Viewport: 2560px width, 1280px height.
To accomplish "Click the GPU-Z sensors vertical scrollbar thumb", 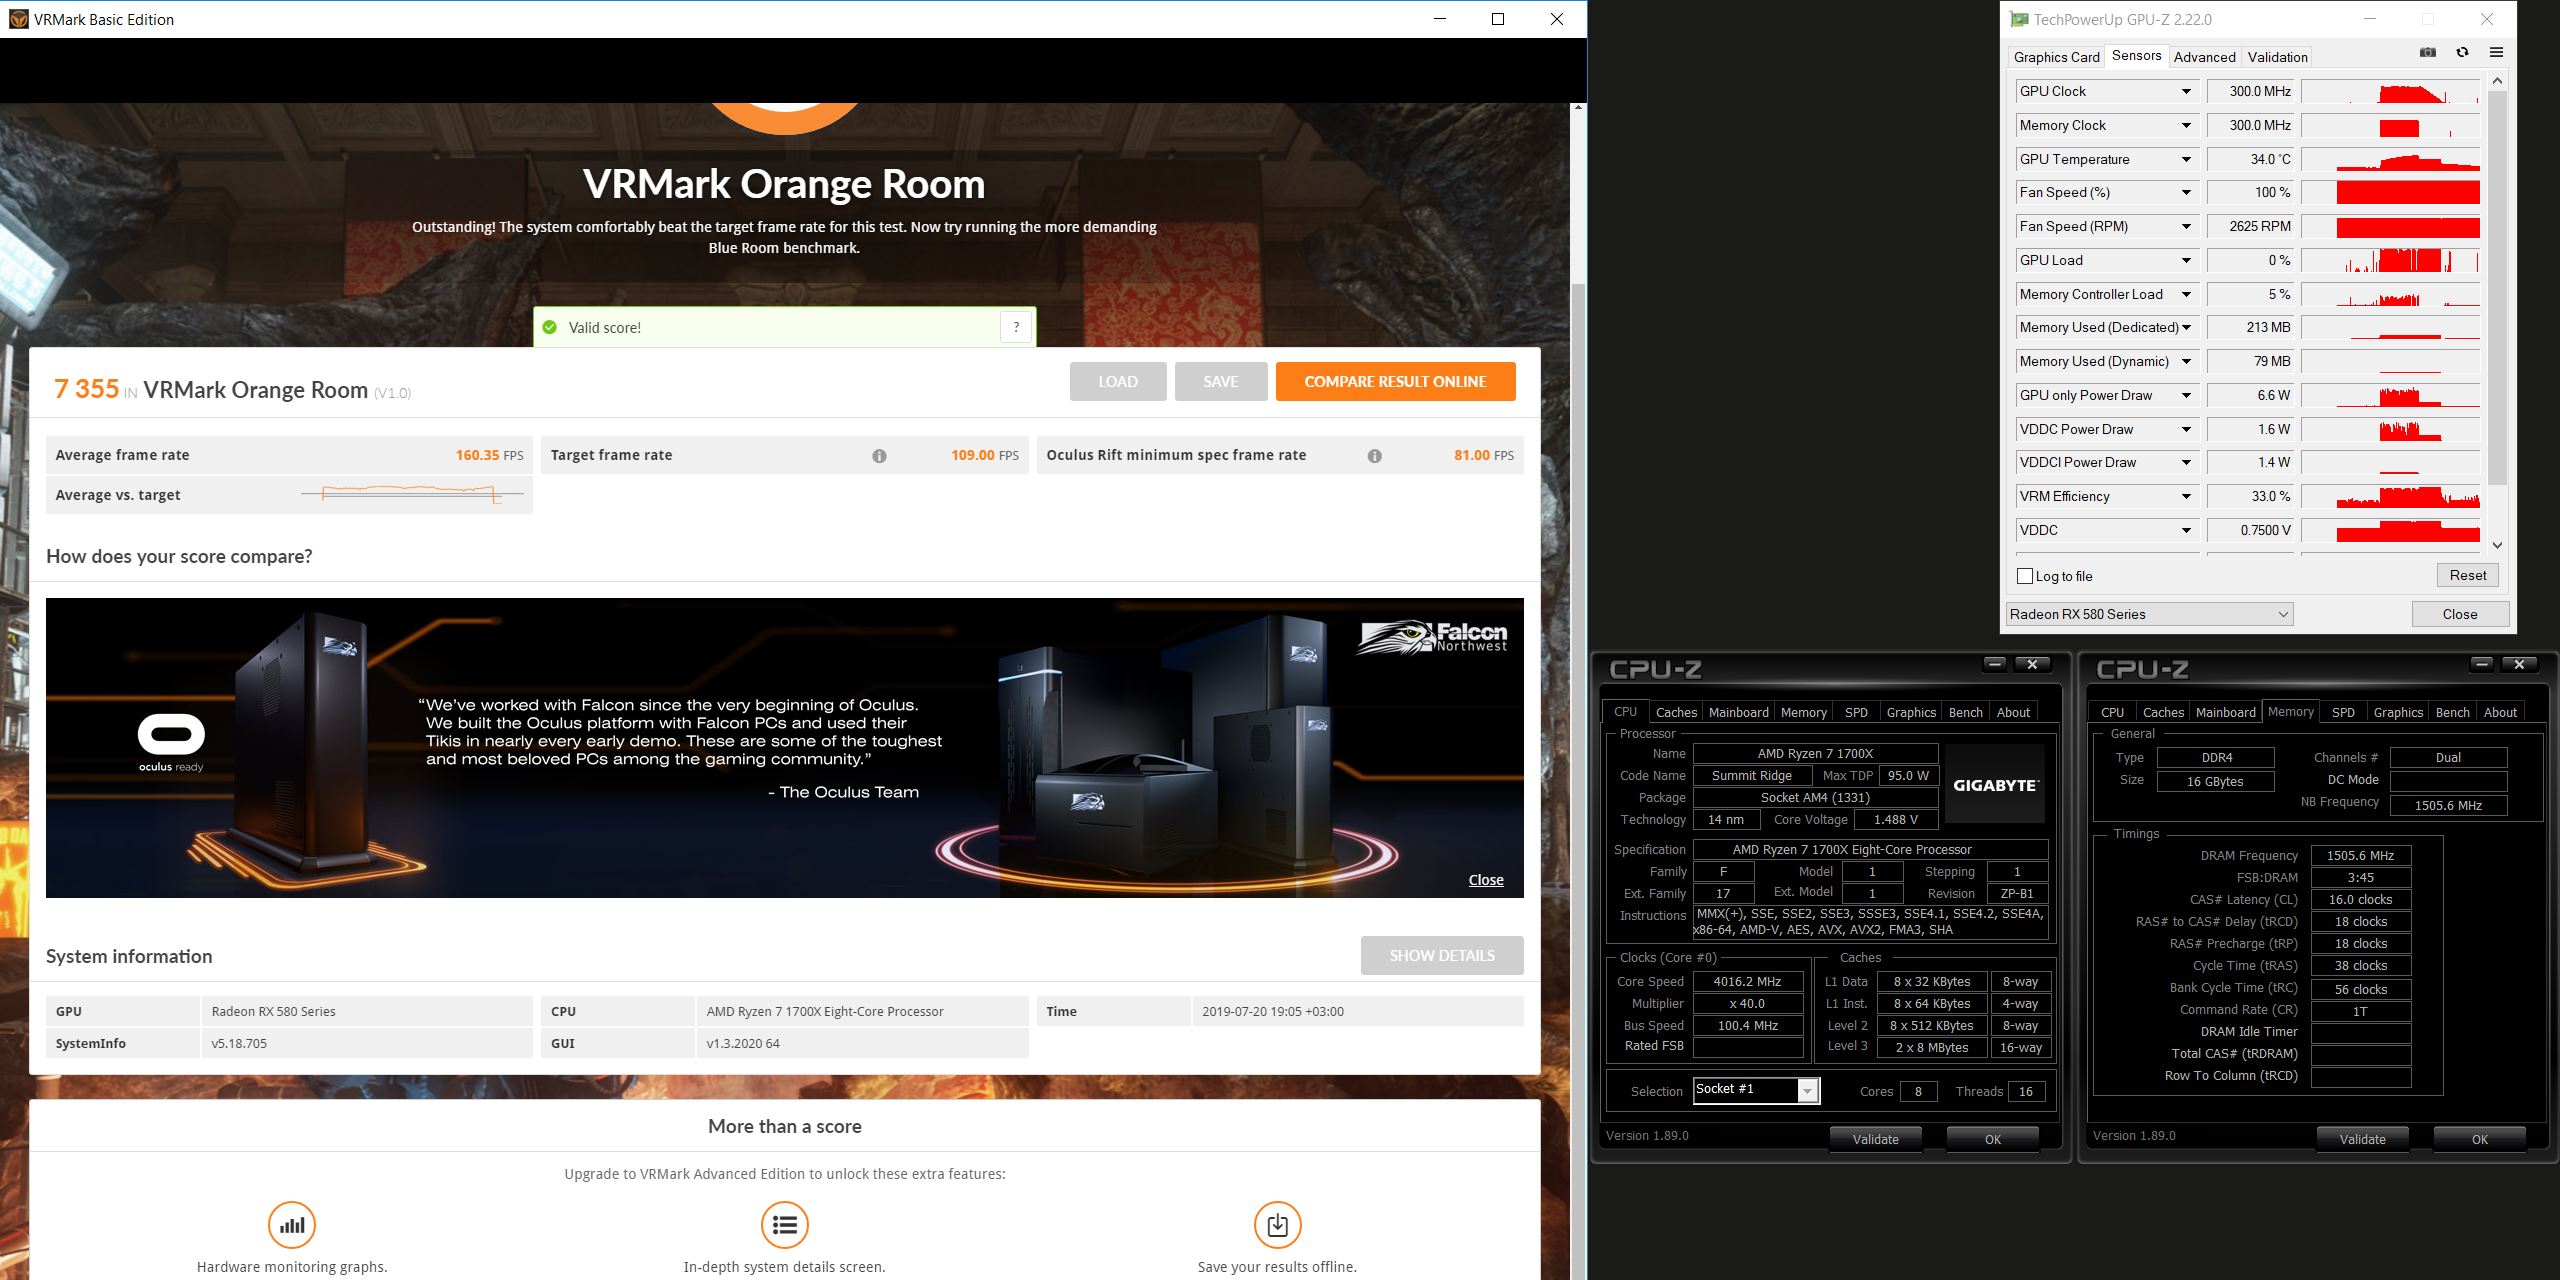I will tap(2497, 290).
